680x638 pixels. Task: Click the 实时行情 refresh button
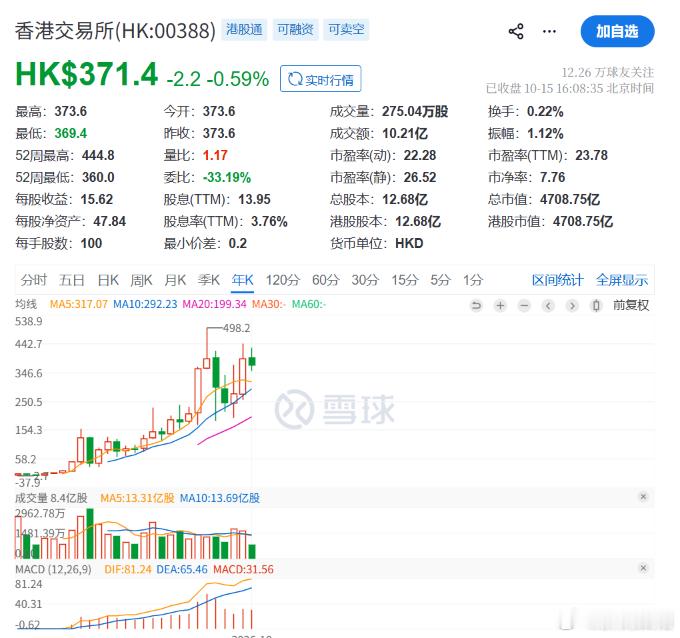click(x=320, y=79)
